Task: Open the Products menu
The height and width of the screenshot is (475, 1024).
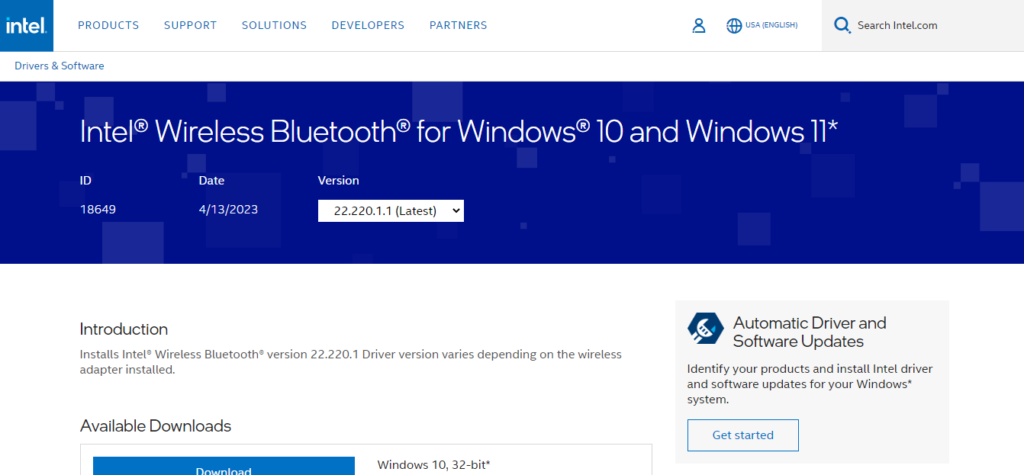Action: (x=108, y=25)
